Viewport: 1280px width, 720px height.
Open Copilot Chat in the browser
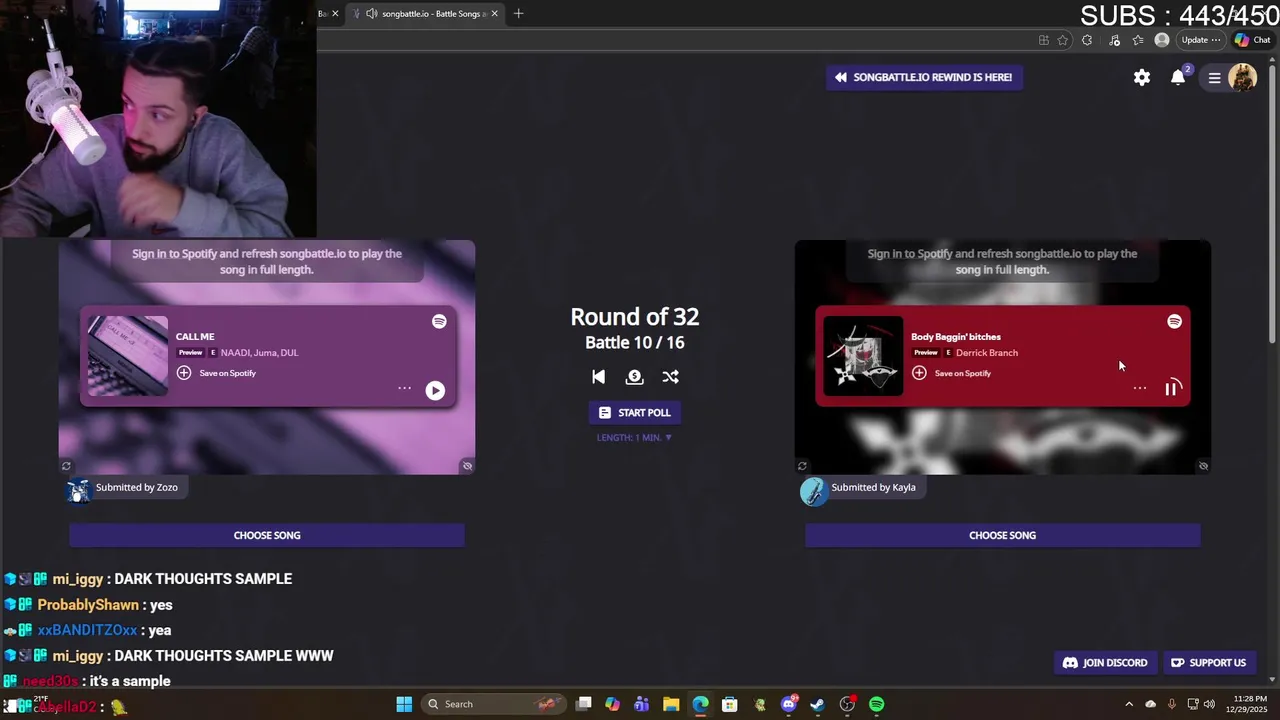tap(1252, 40)
